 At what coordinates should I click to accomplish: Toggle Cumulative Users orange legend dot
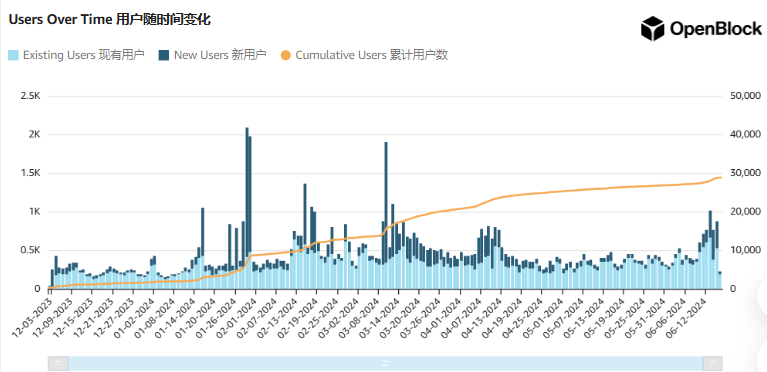pos(286,55)
